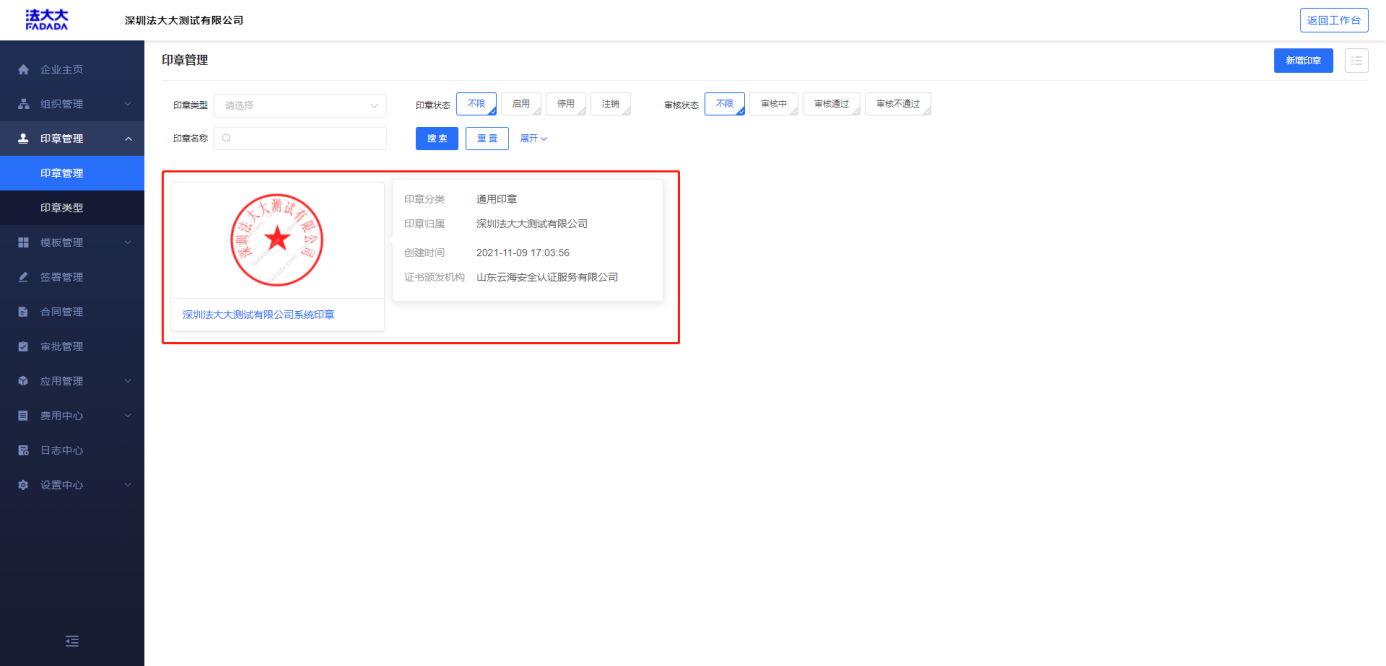Click the template grid icon beside 模板管理
Viewport: 1386px width, 666px height.
pos(24,243)
